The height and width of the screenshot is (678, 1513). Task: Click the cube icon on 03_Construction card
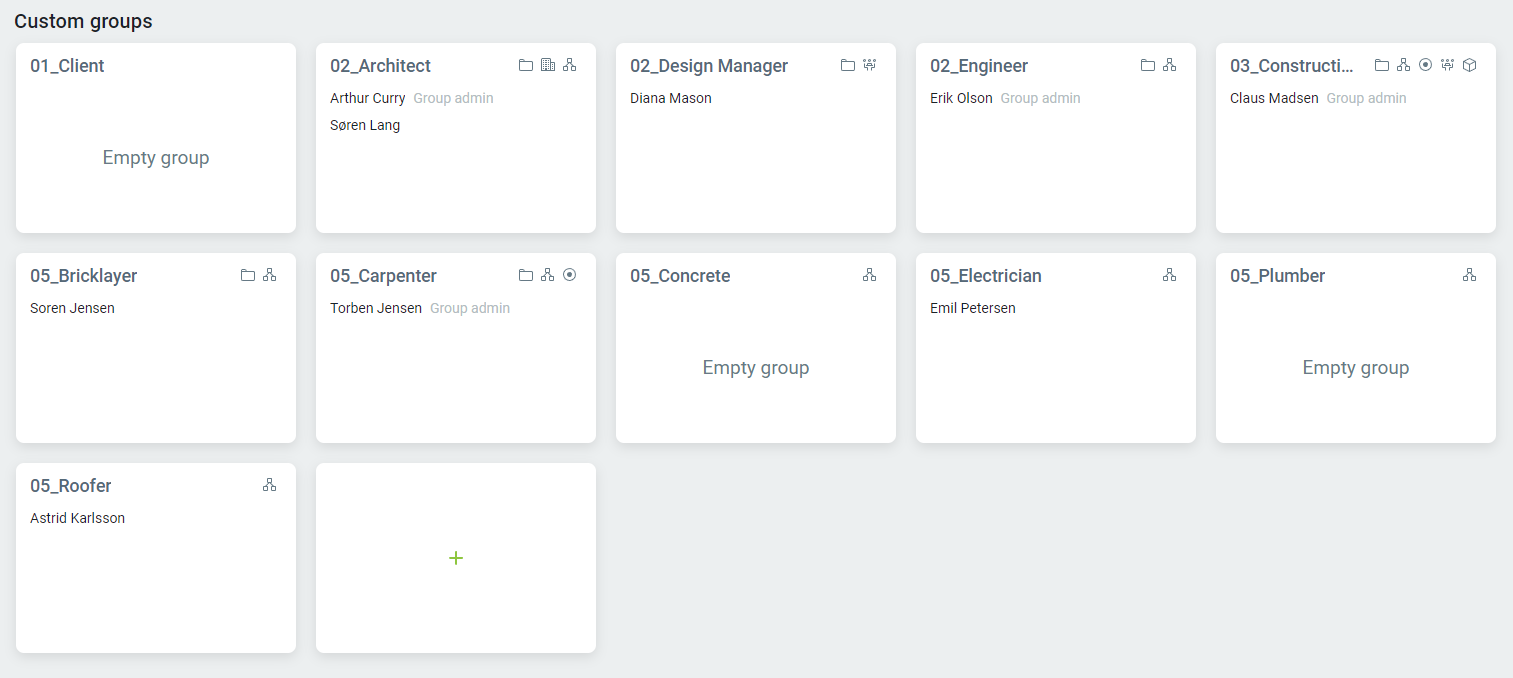[x=1469, y=65]
